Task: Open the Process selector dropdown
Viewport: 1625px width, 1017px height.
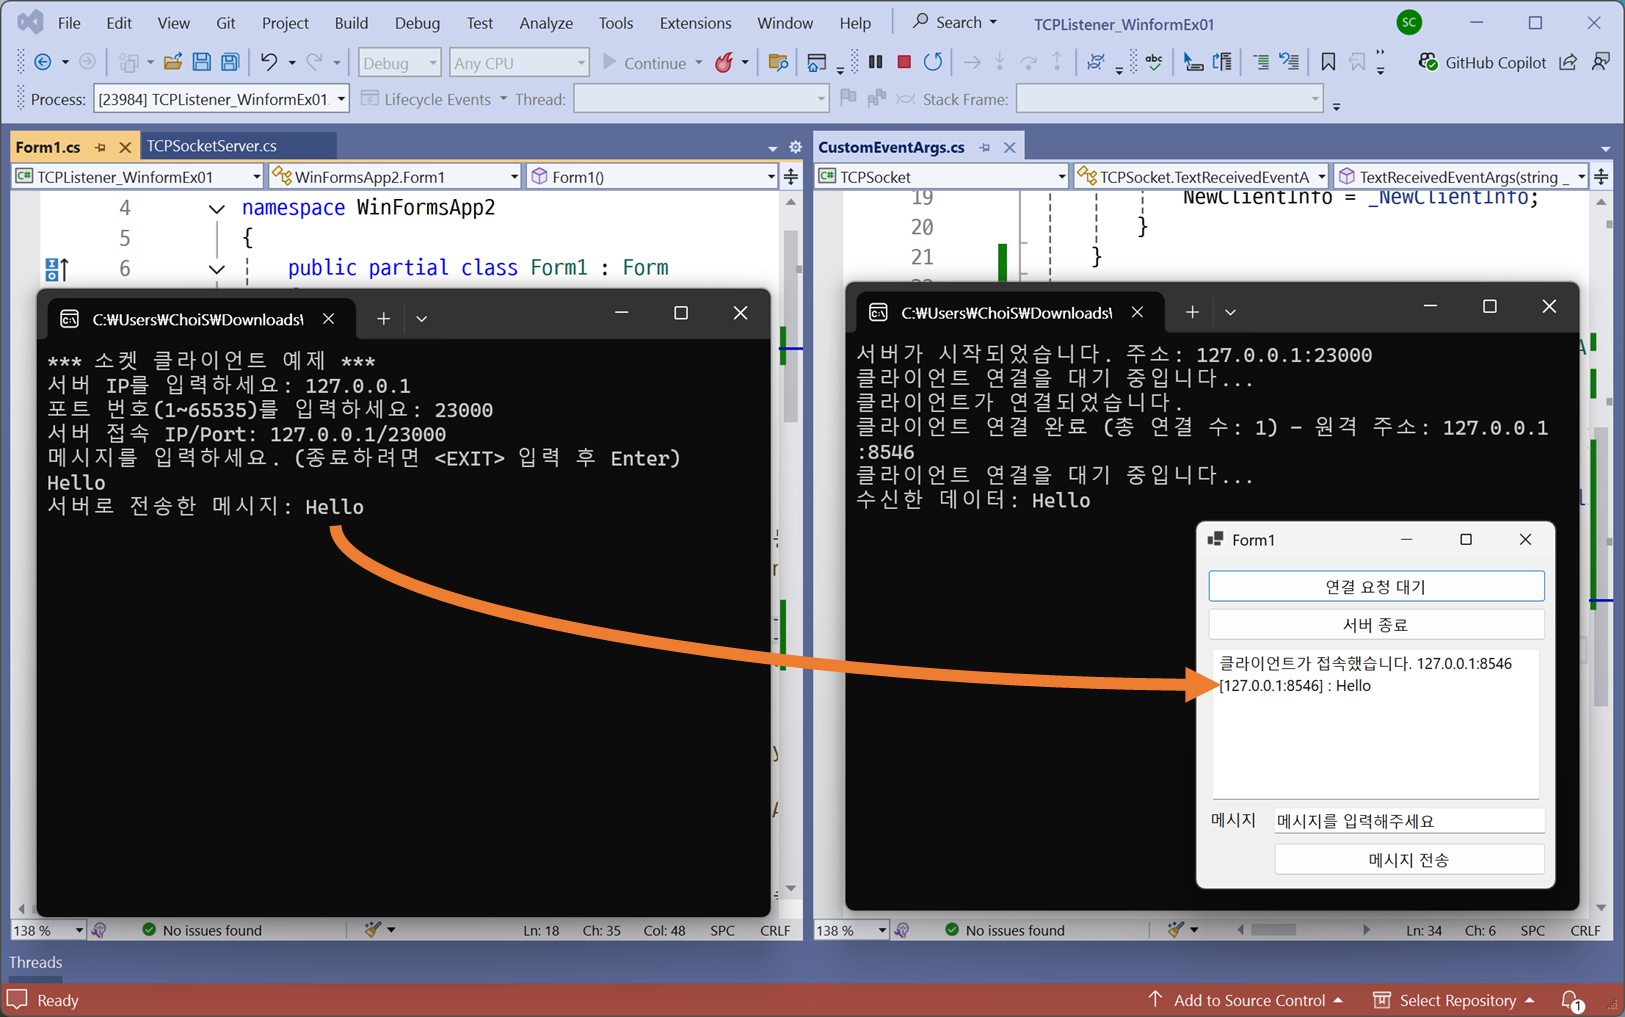Action: click(221, 99)
